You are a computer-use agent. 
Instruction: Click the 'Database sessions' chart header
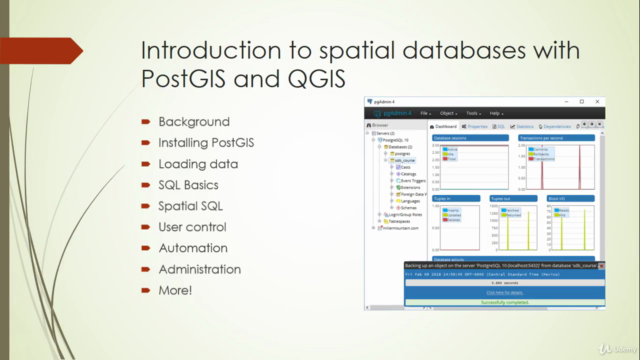[470, 138]
